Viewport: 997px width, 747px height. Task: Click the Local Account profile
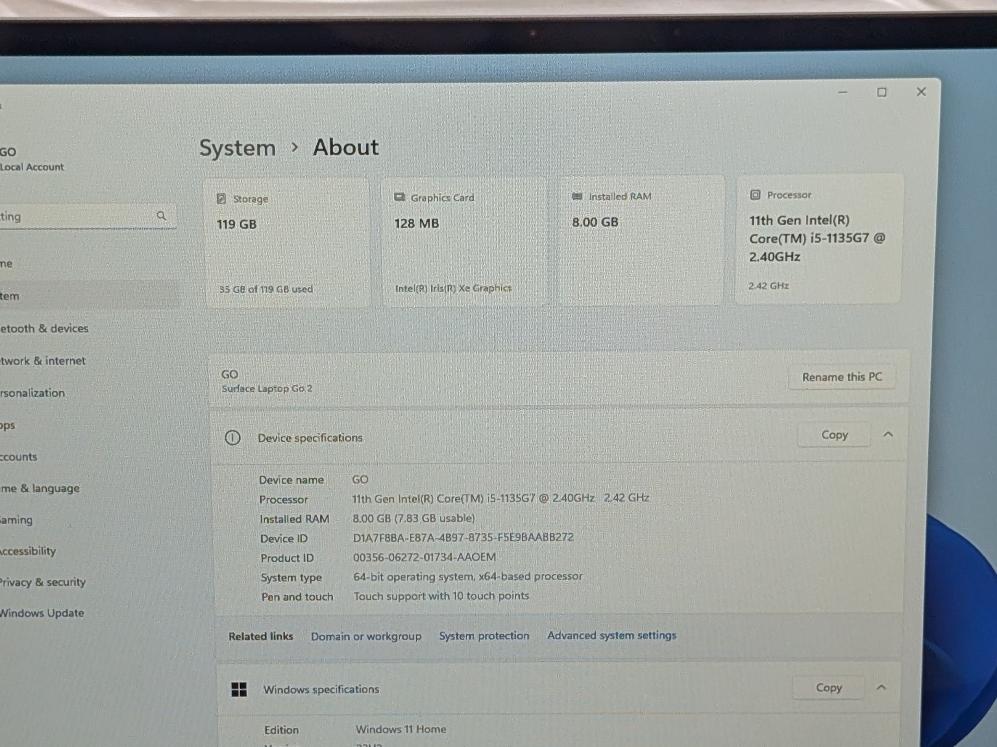pos(32,160)
